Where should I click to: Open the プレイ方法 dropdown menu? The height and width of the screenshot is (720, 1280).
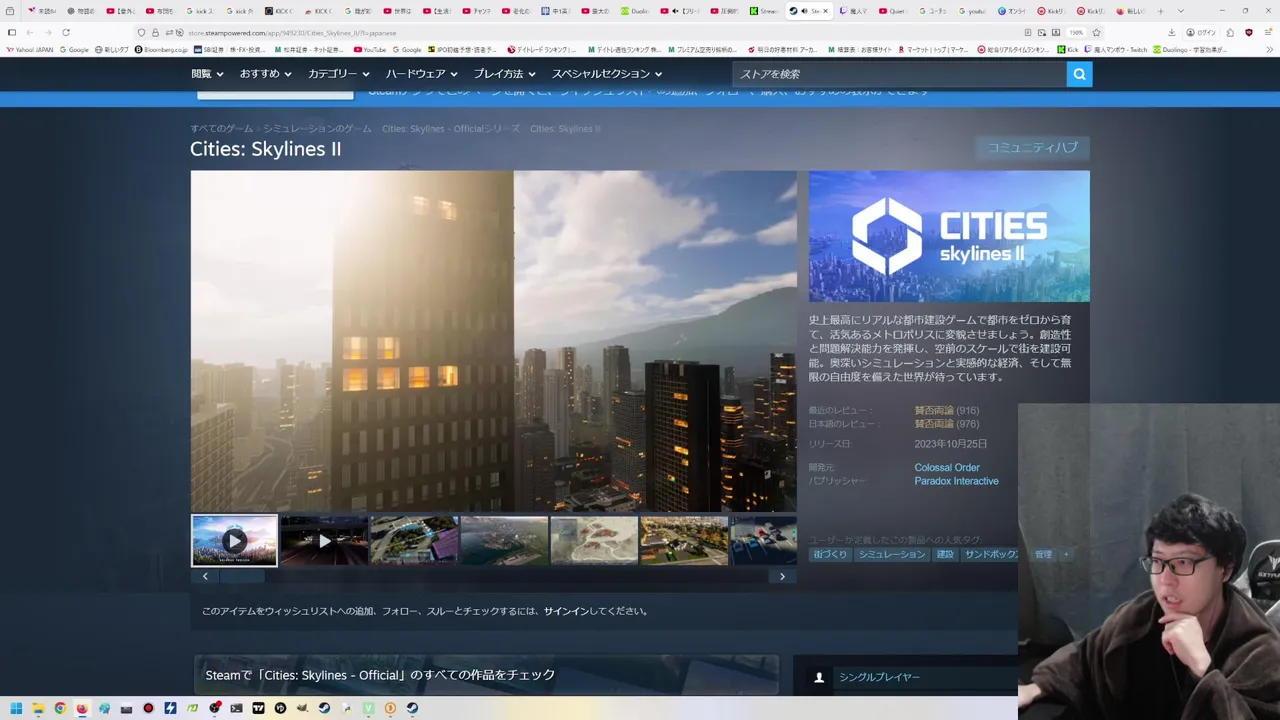pos(504,74)
